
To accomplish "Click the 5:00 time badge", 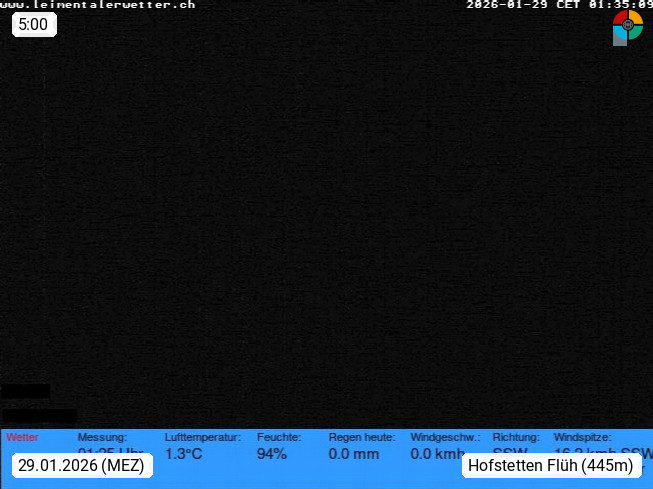I will pos(33,25).
